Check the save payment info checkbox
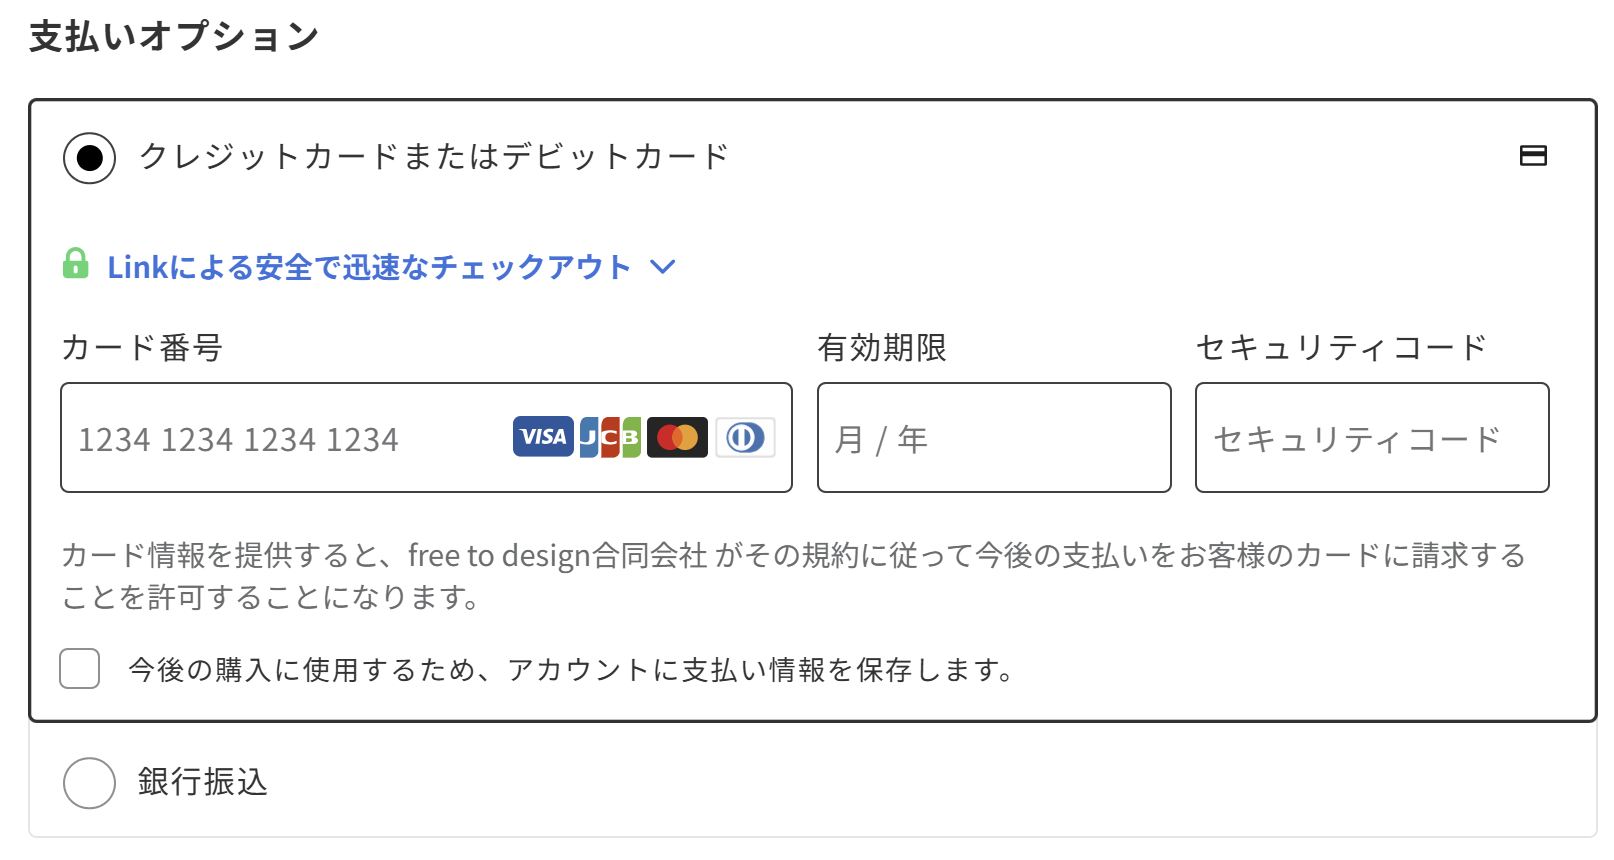 point(80,669)
